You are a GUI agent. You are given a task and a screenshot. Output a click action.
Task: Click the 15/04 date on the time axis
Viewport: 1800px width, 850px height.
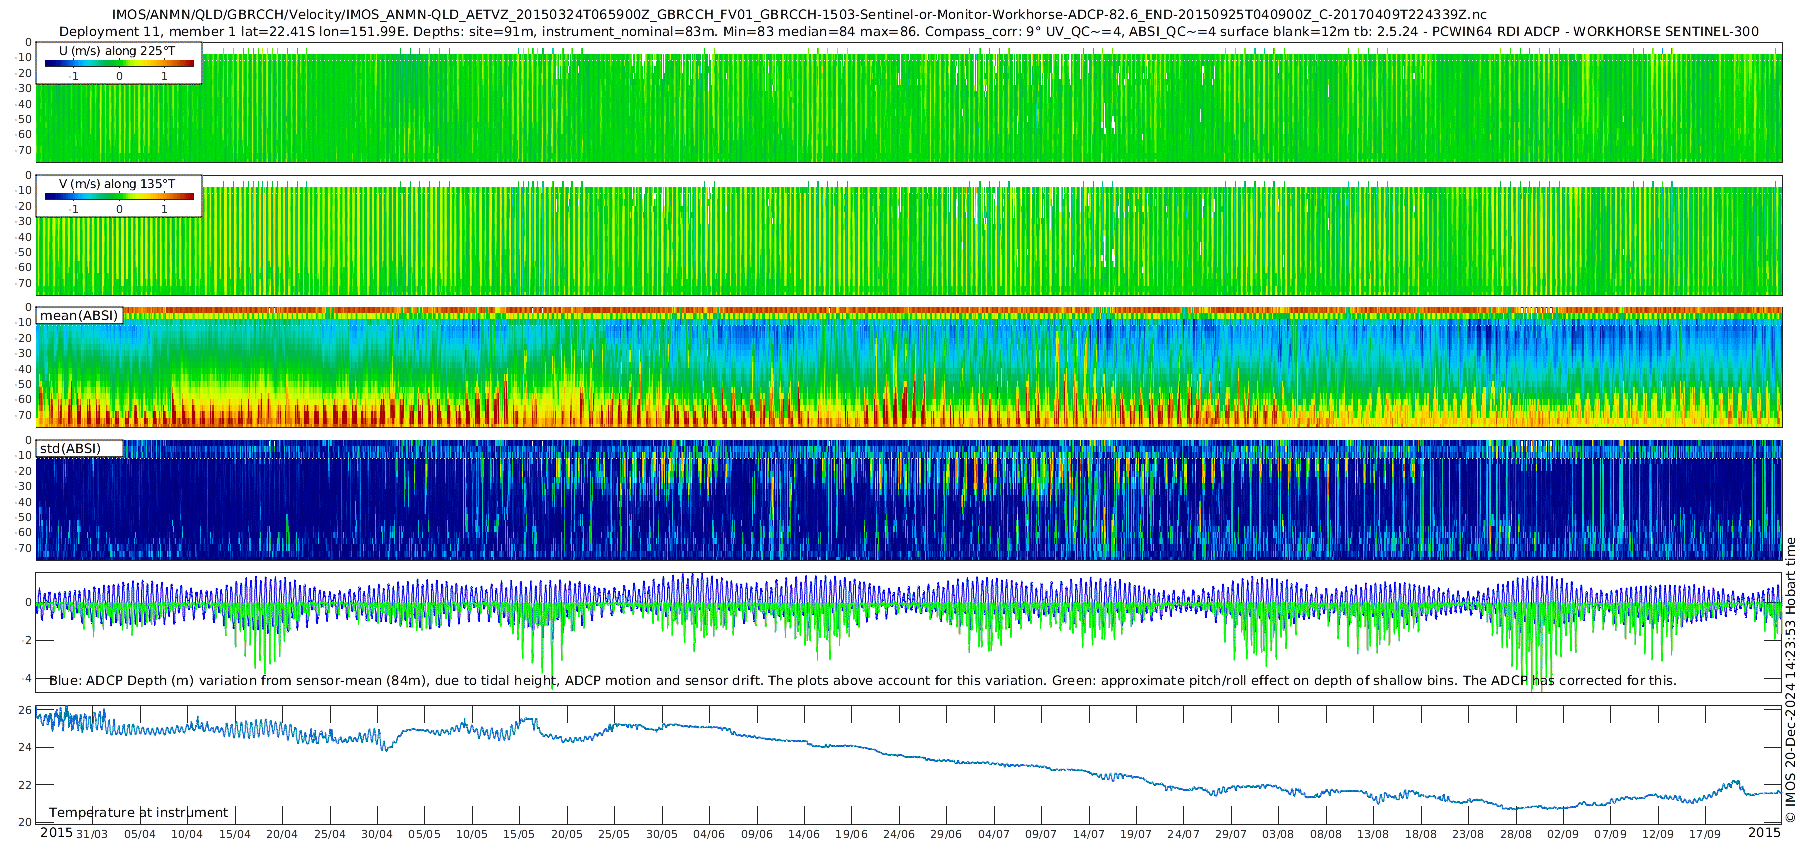[x=234, y=834]
